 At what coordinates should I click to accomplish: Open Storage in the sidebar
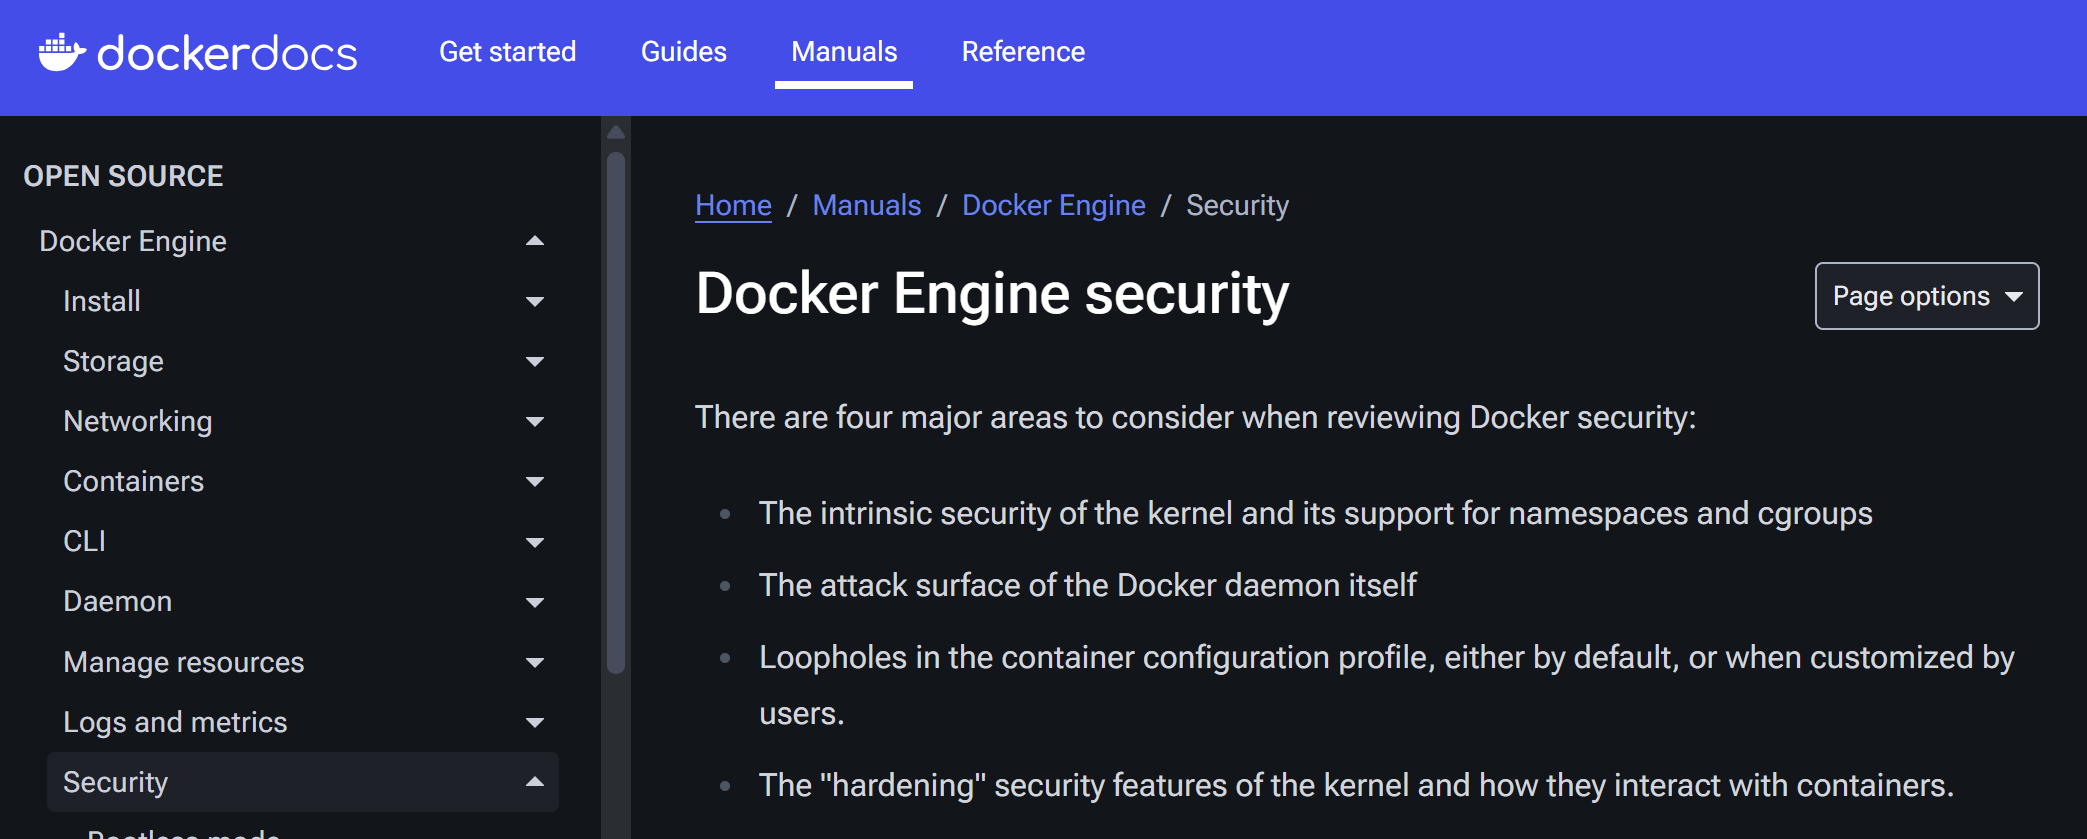[x=113, y=361]
